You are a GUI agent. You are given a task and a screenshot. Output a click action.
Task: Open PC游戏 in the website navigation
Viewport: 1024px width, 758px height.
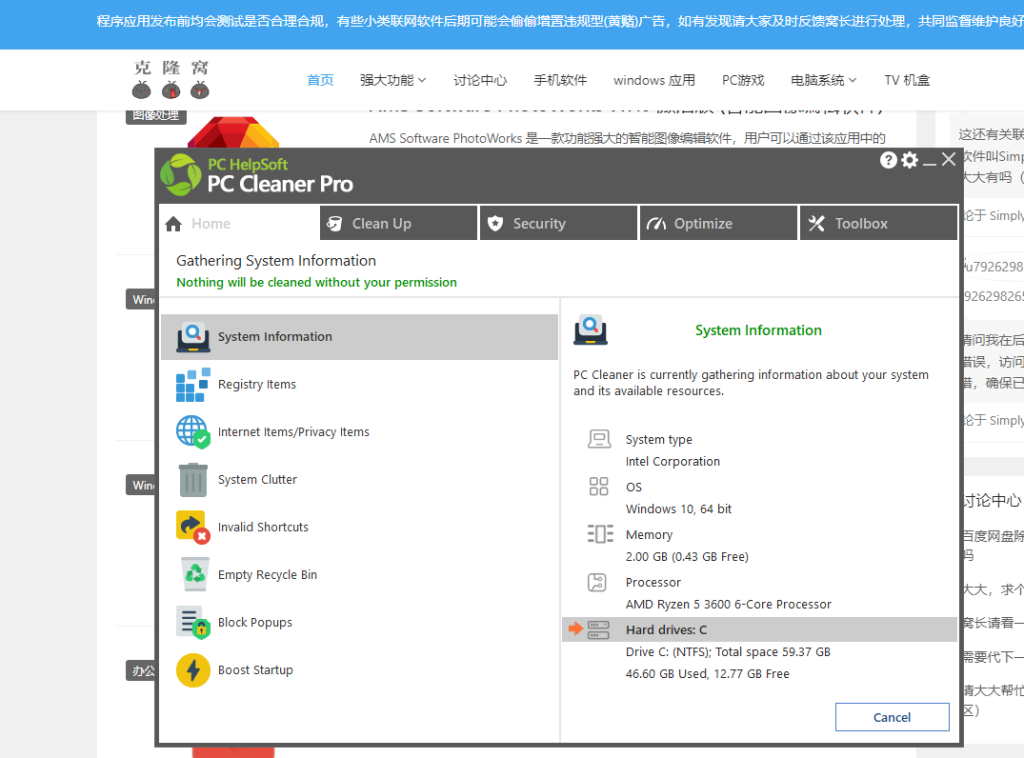(743, 80)
